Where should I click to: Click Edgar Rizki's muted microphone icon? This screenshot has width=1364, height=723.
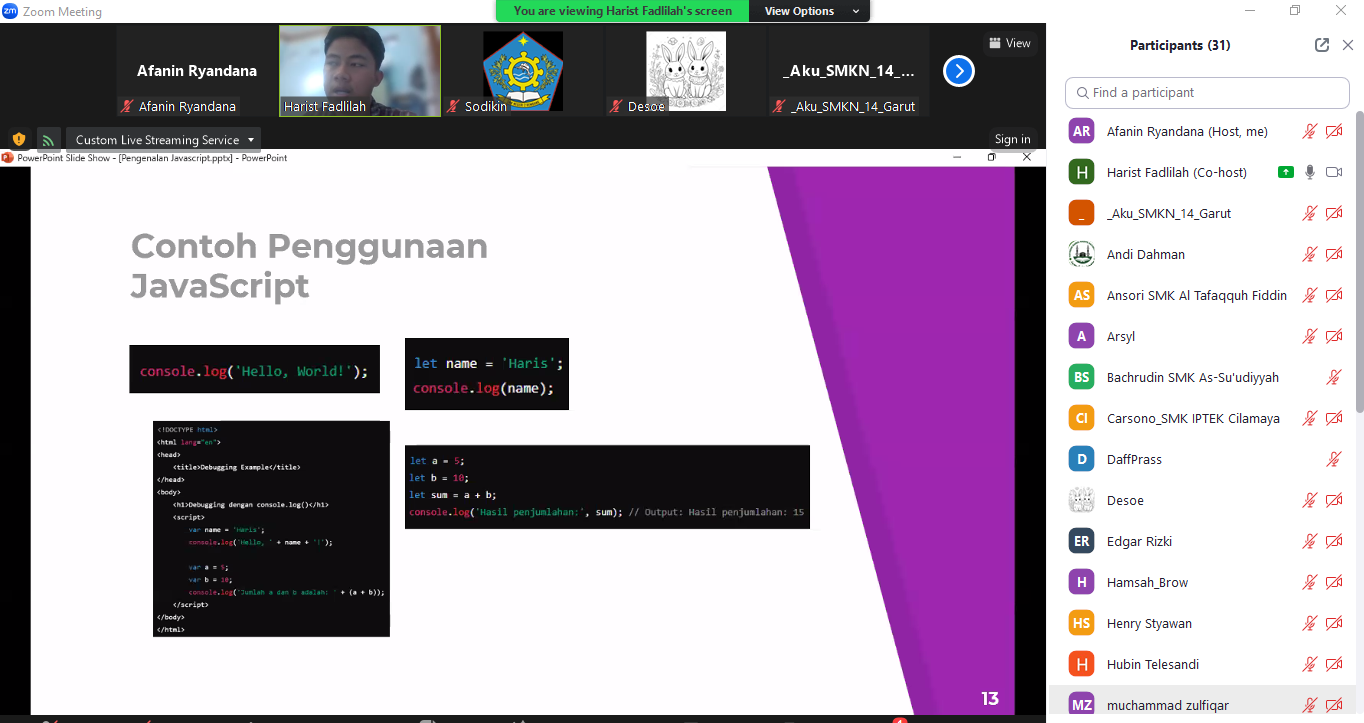click(1309, 541)
